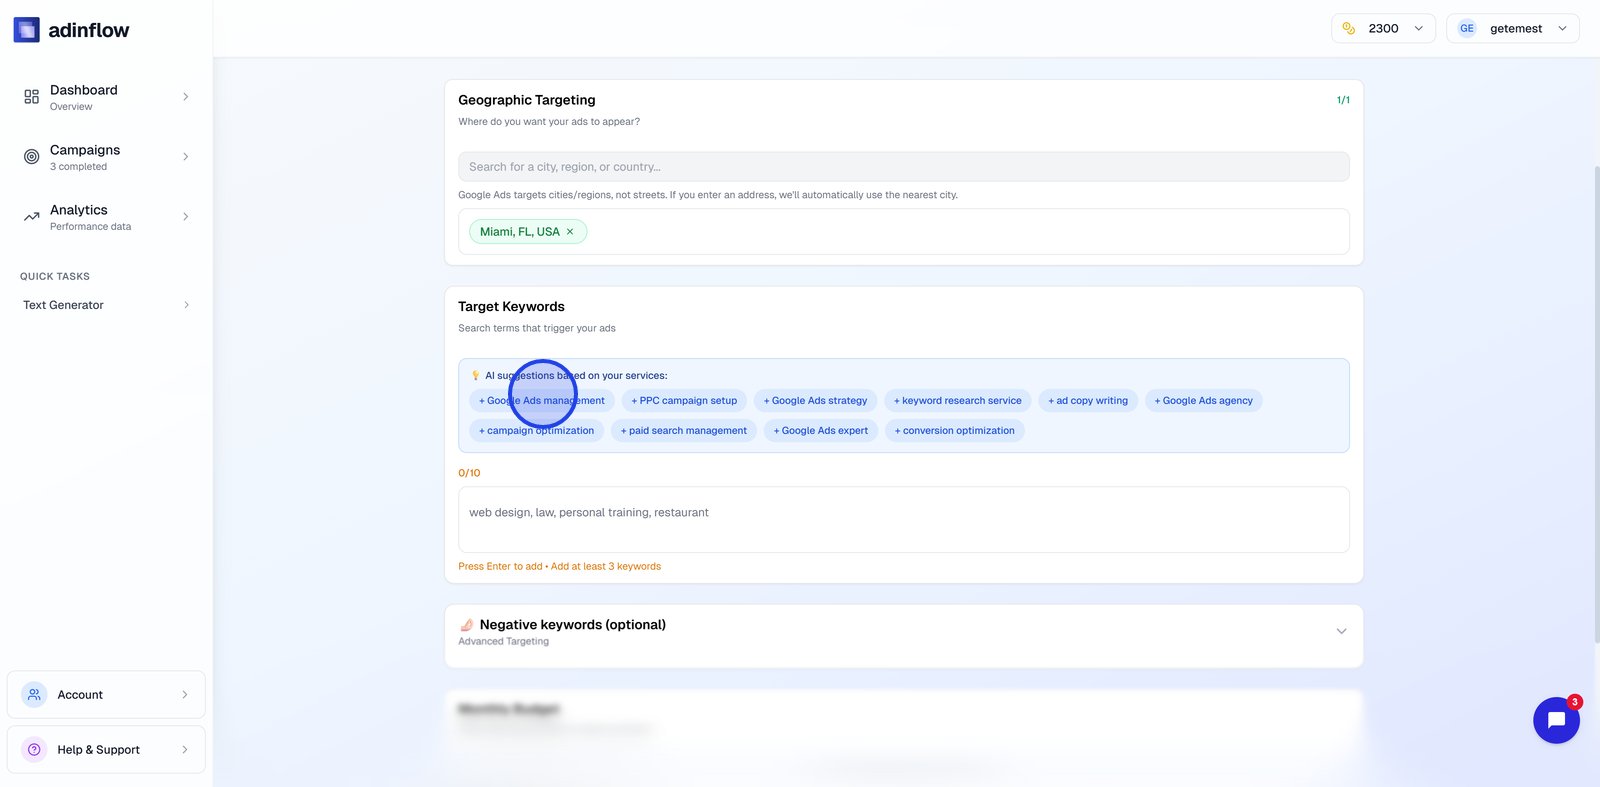The image size is (1600, 787).
Task: Open the 2300 credits dropdown
Action: 1417,29
